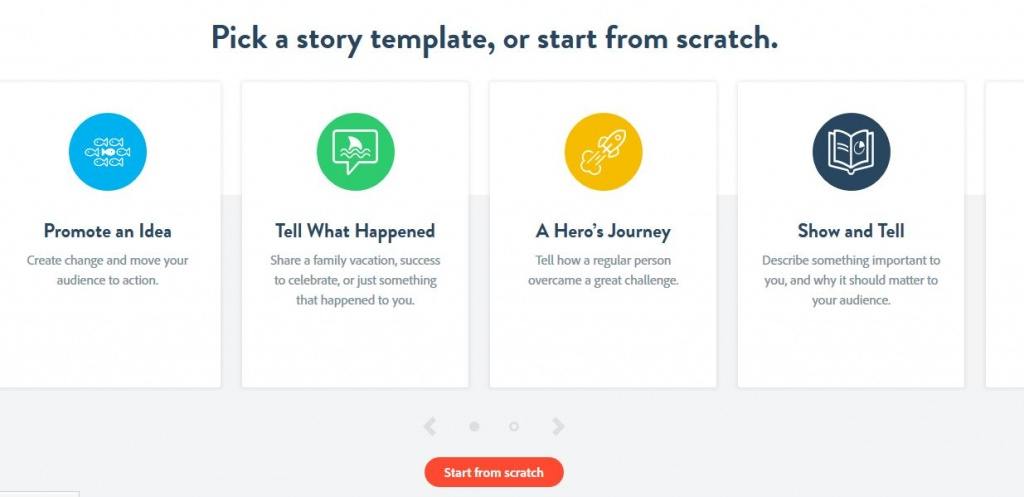Go to previous templates with left chevron
The height and width of the screenshot is (497, 1024).
tap(429, 426)
